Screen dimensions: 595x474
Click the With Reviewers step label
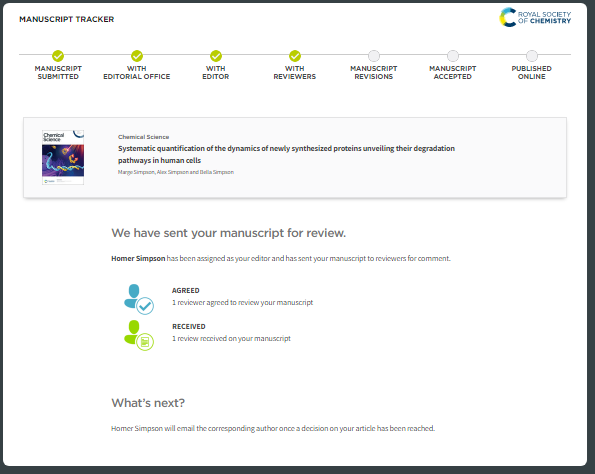click(x=295, y=72)
